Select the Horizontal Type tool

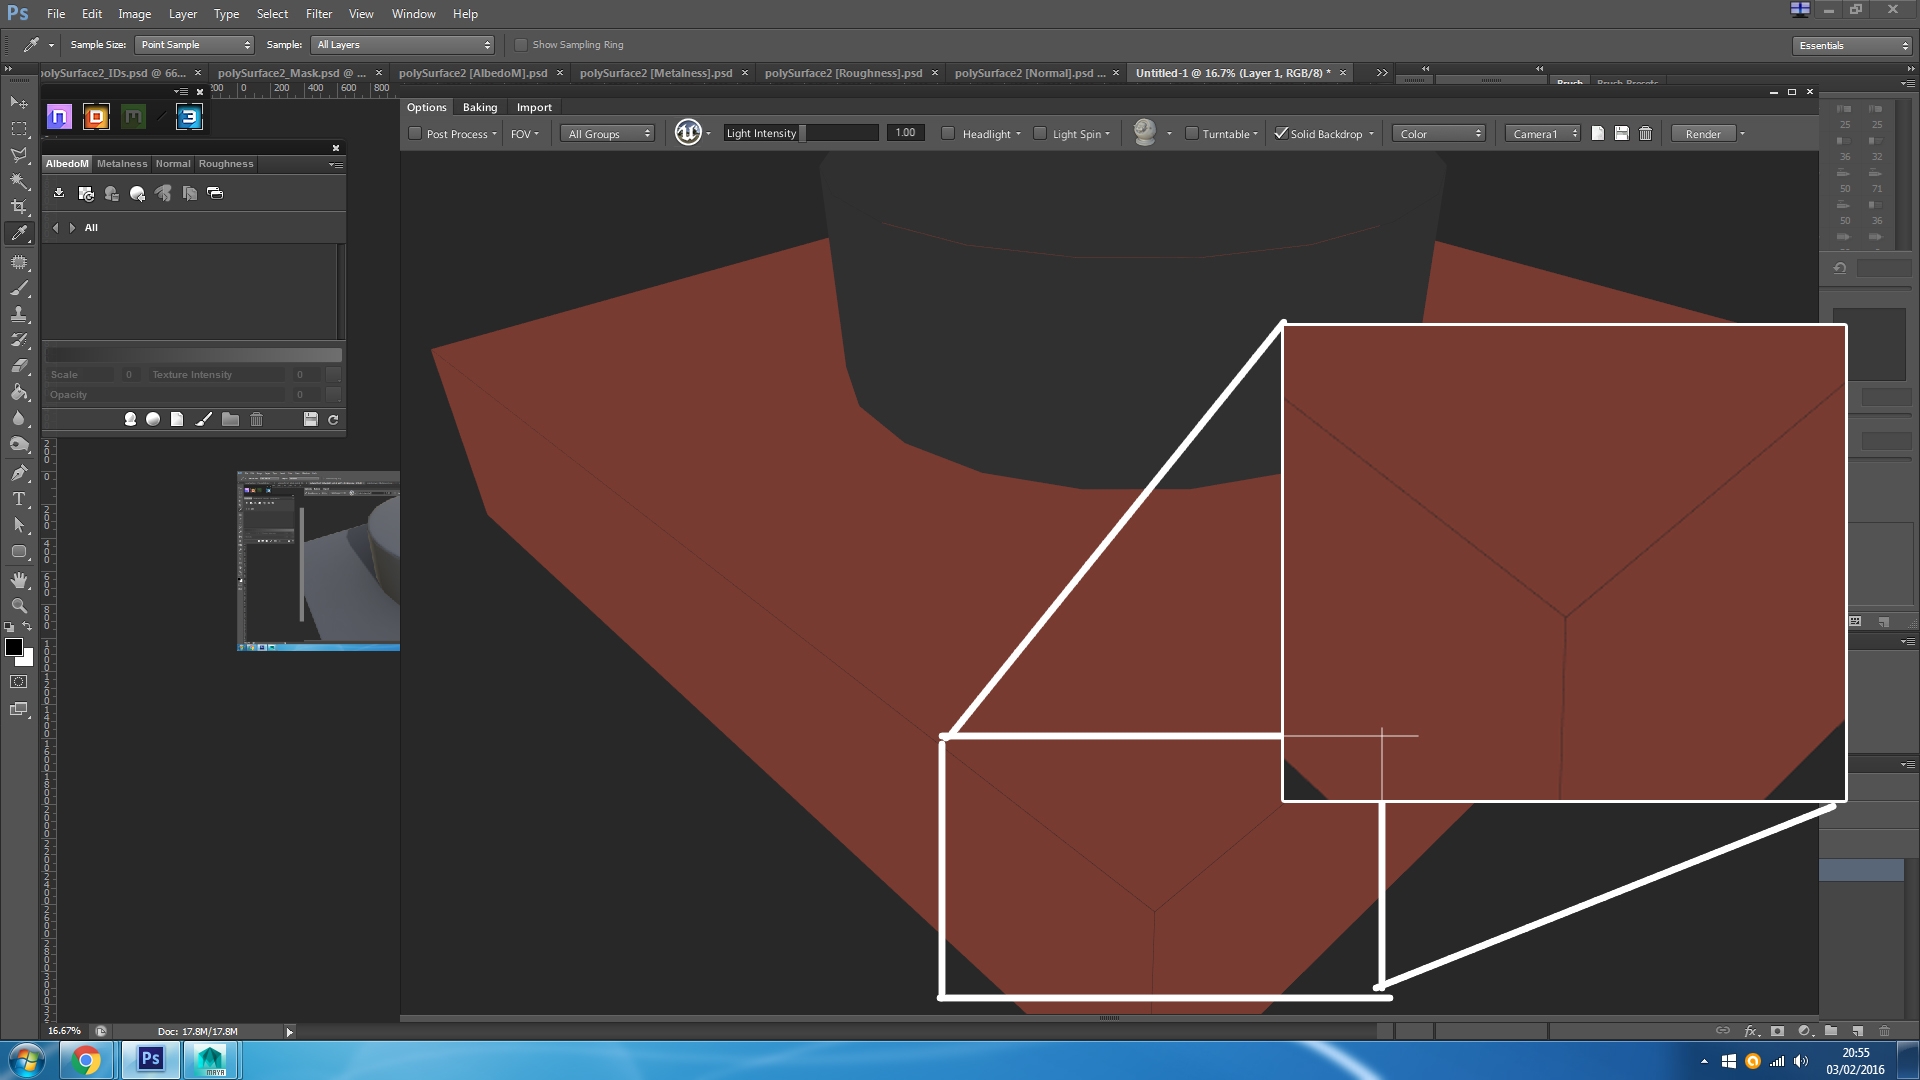click(x=19, y=499)
